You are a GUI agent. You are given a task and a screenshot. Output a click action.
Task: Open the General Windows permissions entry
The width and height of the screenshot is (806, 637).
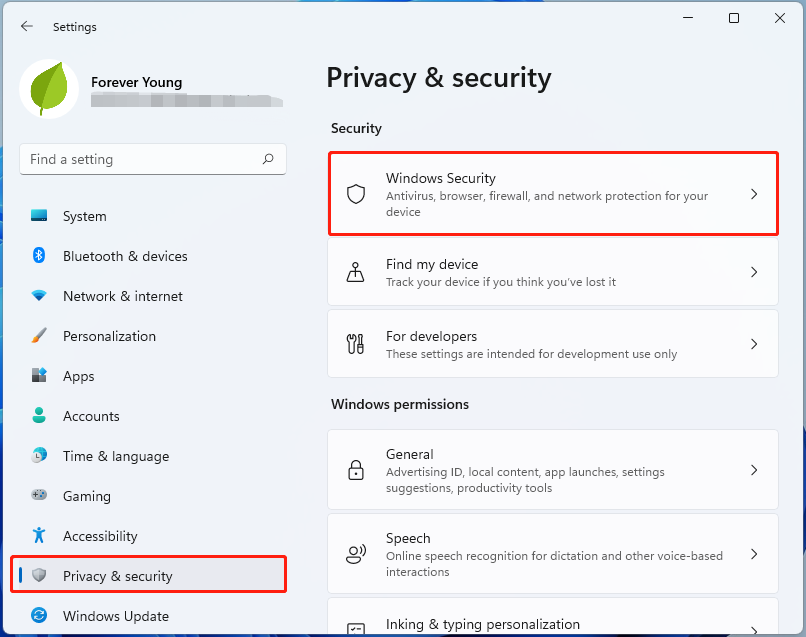pos(552,470)
